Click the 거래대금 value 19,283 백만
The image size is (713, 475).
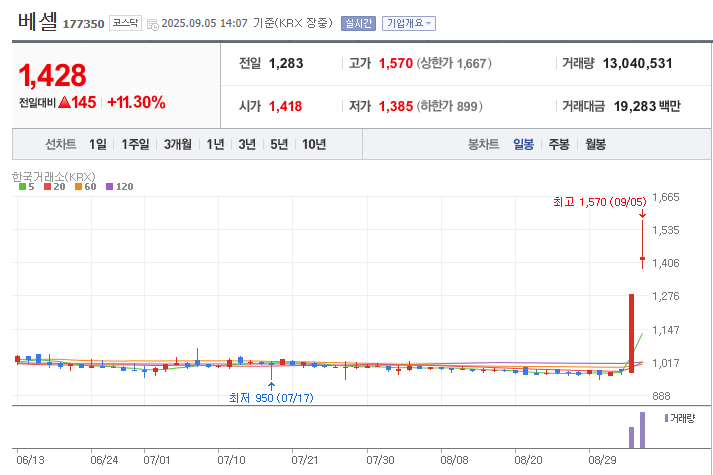click(647, 106)
